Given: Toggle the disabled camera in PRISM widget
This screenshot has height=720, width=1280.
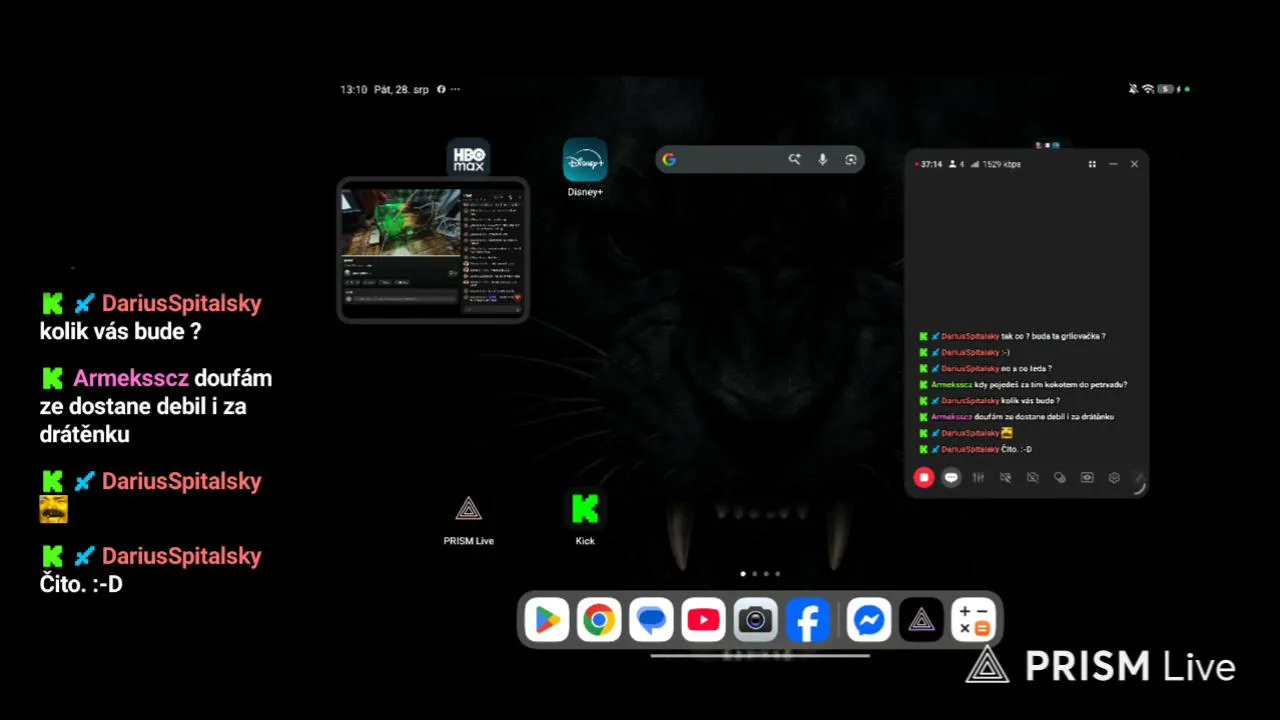Looking at the screenshot, I should 1033,478.
